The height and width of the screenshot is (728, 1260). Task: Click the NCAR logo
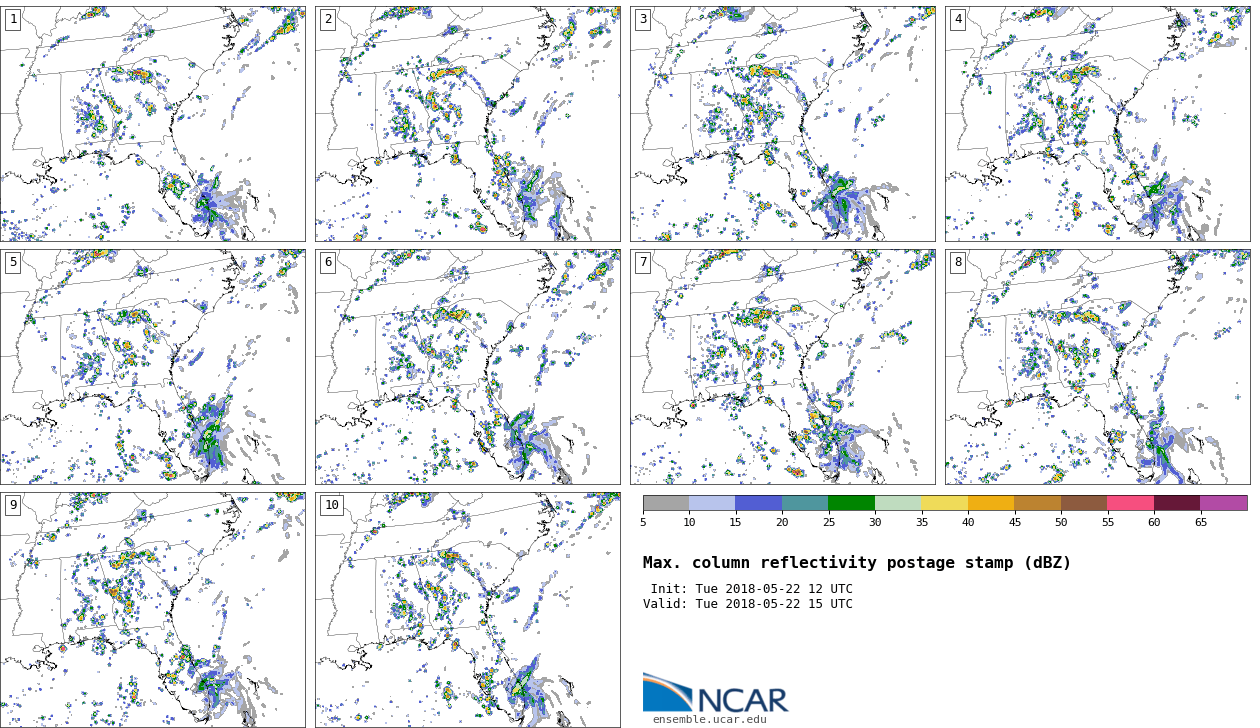point(715,693)
